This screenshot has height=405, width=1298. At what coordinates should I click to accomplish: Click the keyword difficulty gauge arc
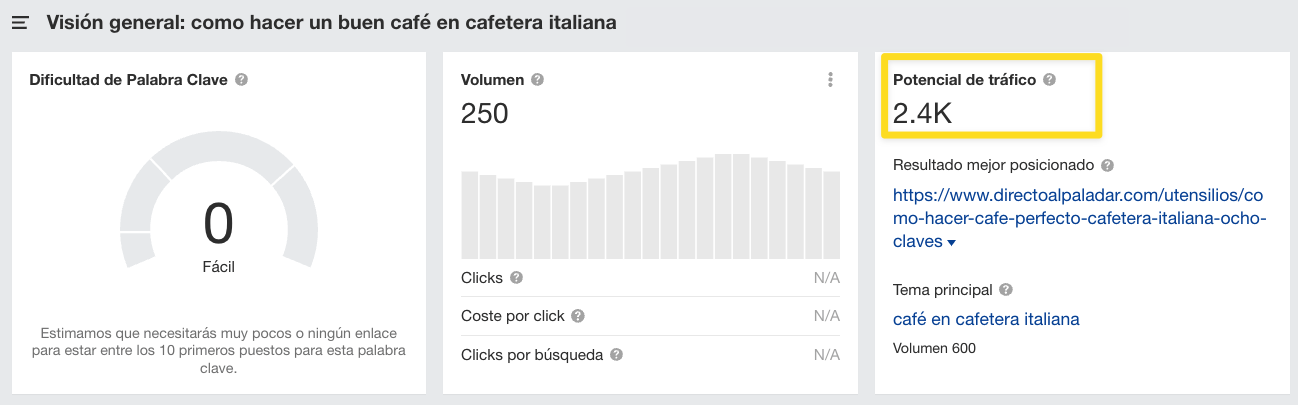(x=218, y=152)
